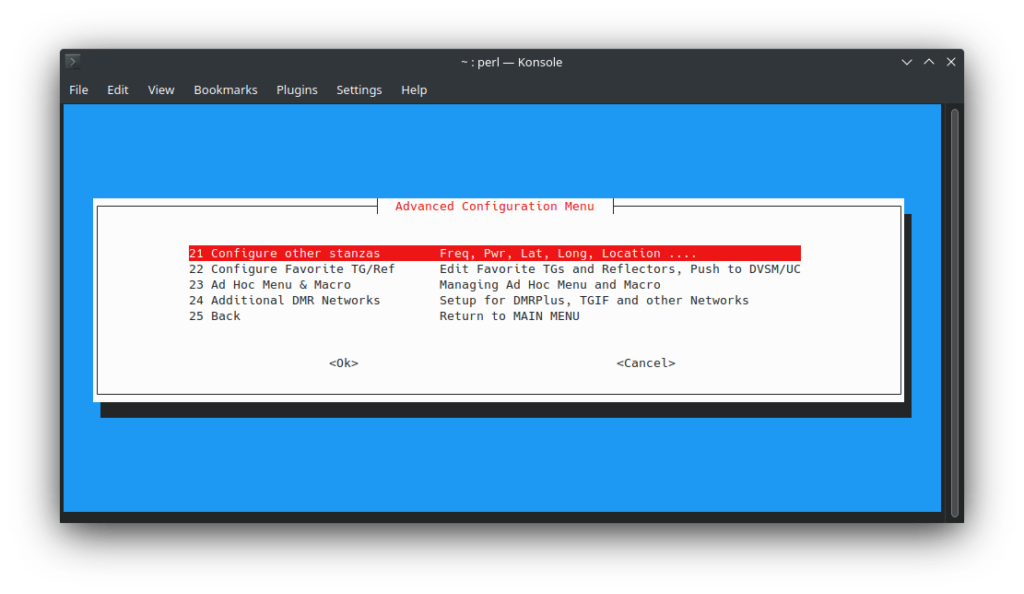Image resolution: width=1024 pixels, height=594 pixels.
Task: Open the Settings menu
Action: 359,90
